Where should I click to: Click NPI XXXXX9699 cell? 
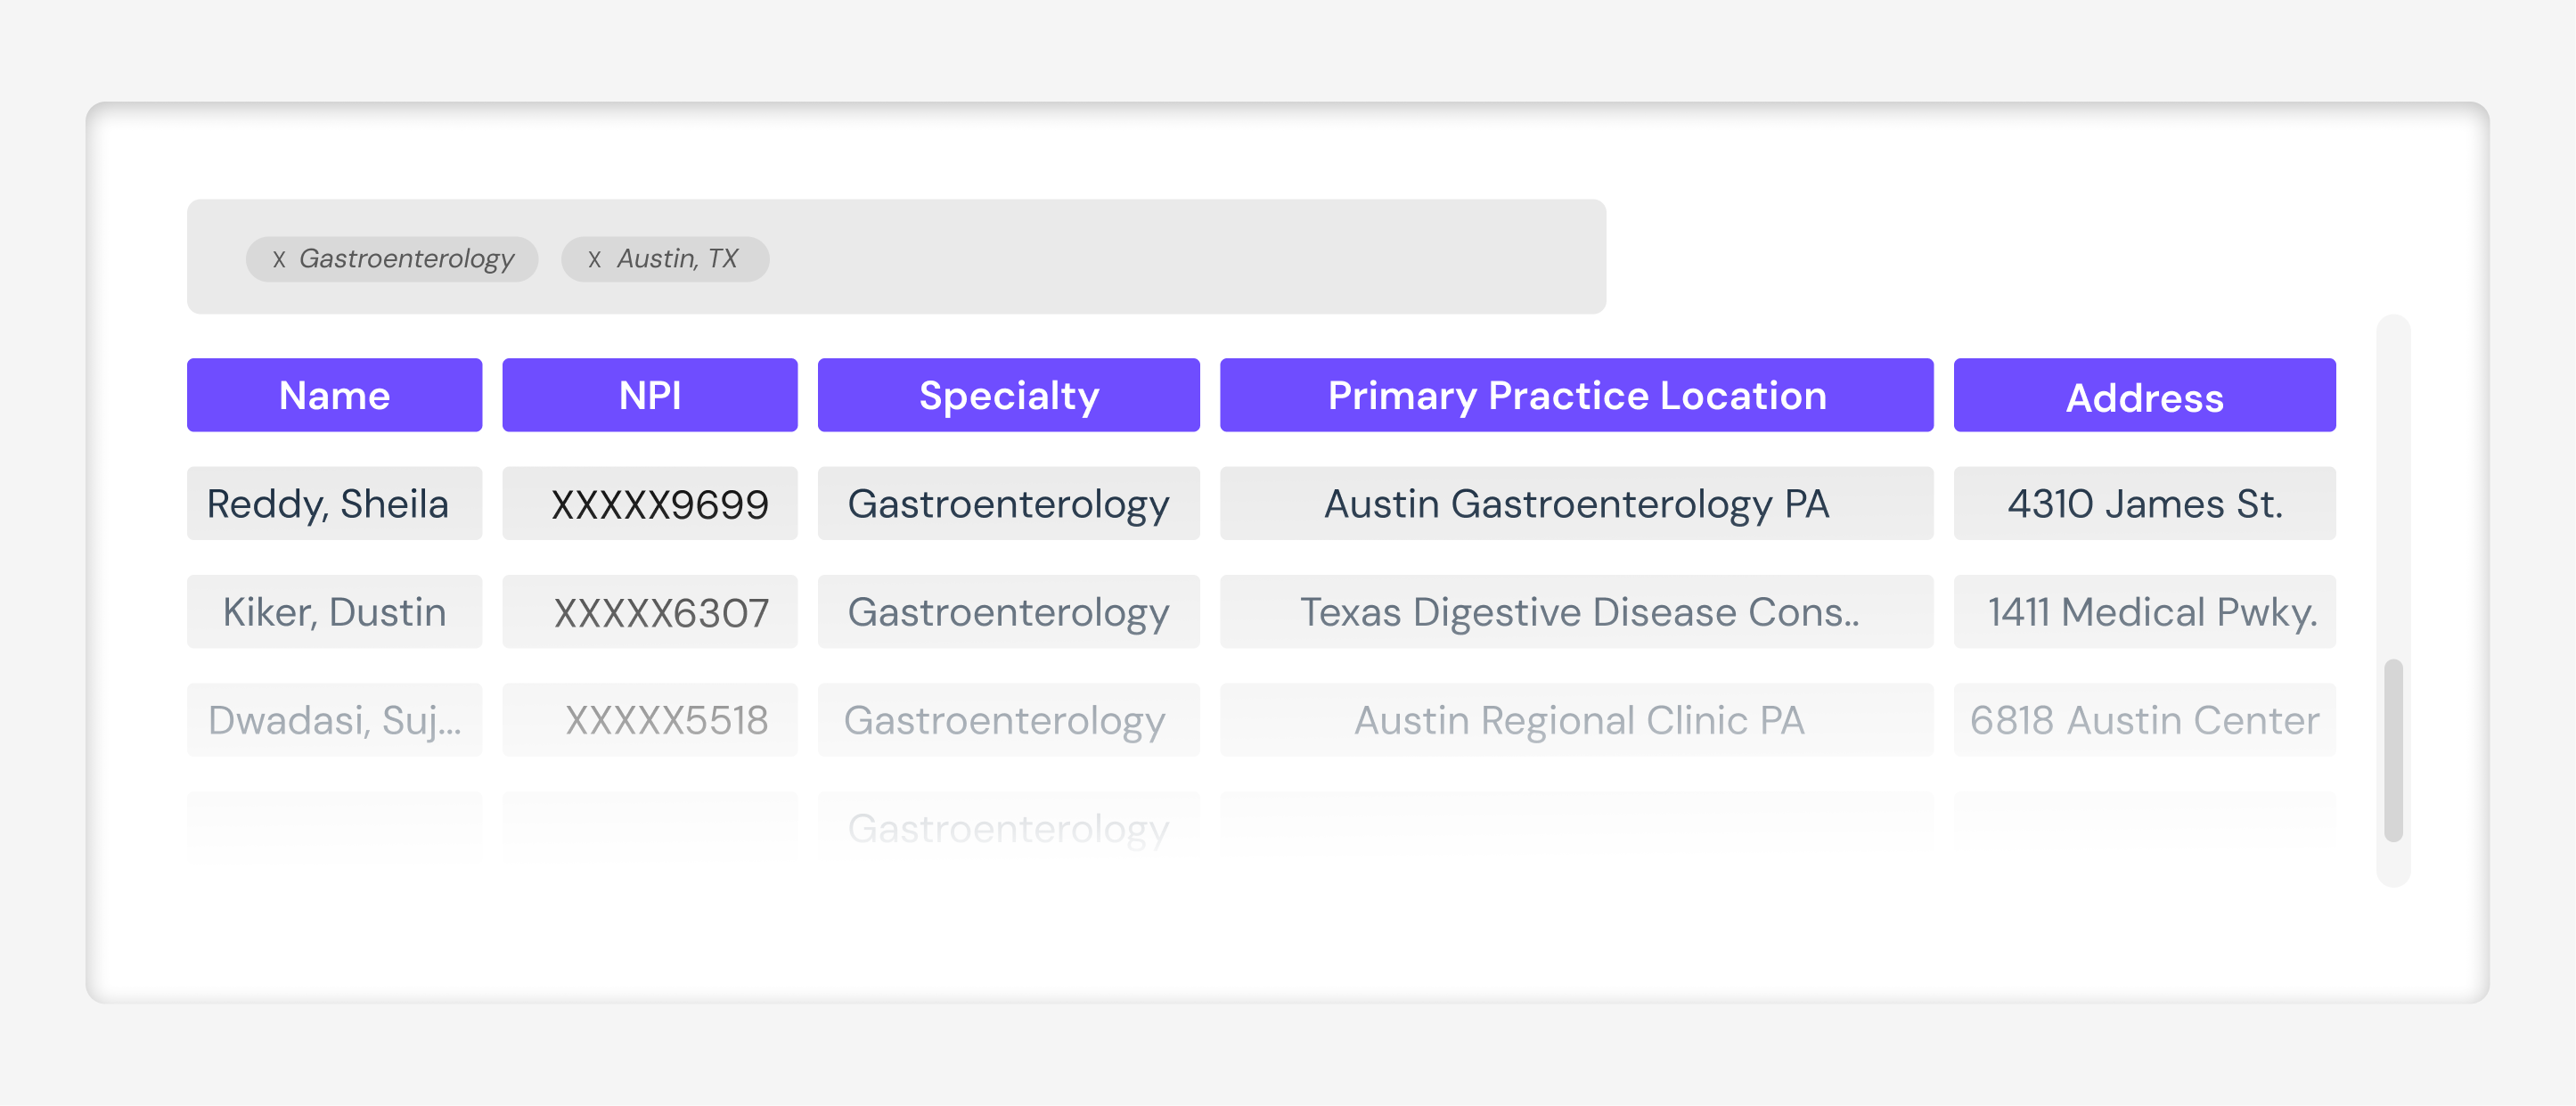click(x=650, y=503)
